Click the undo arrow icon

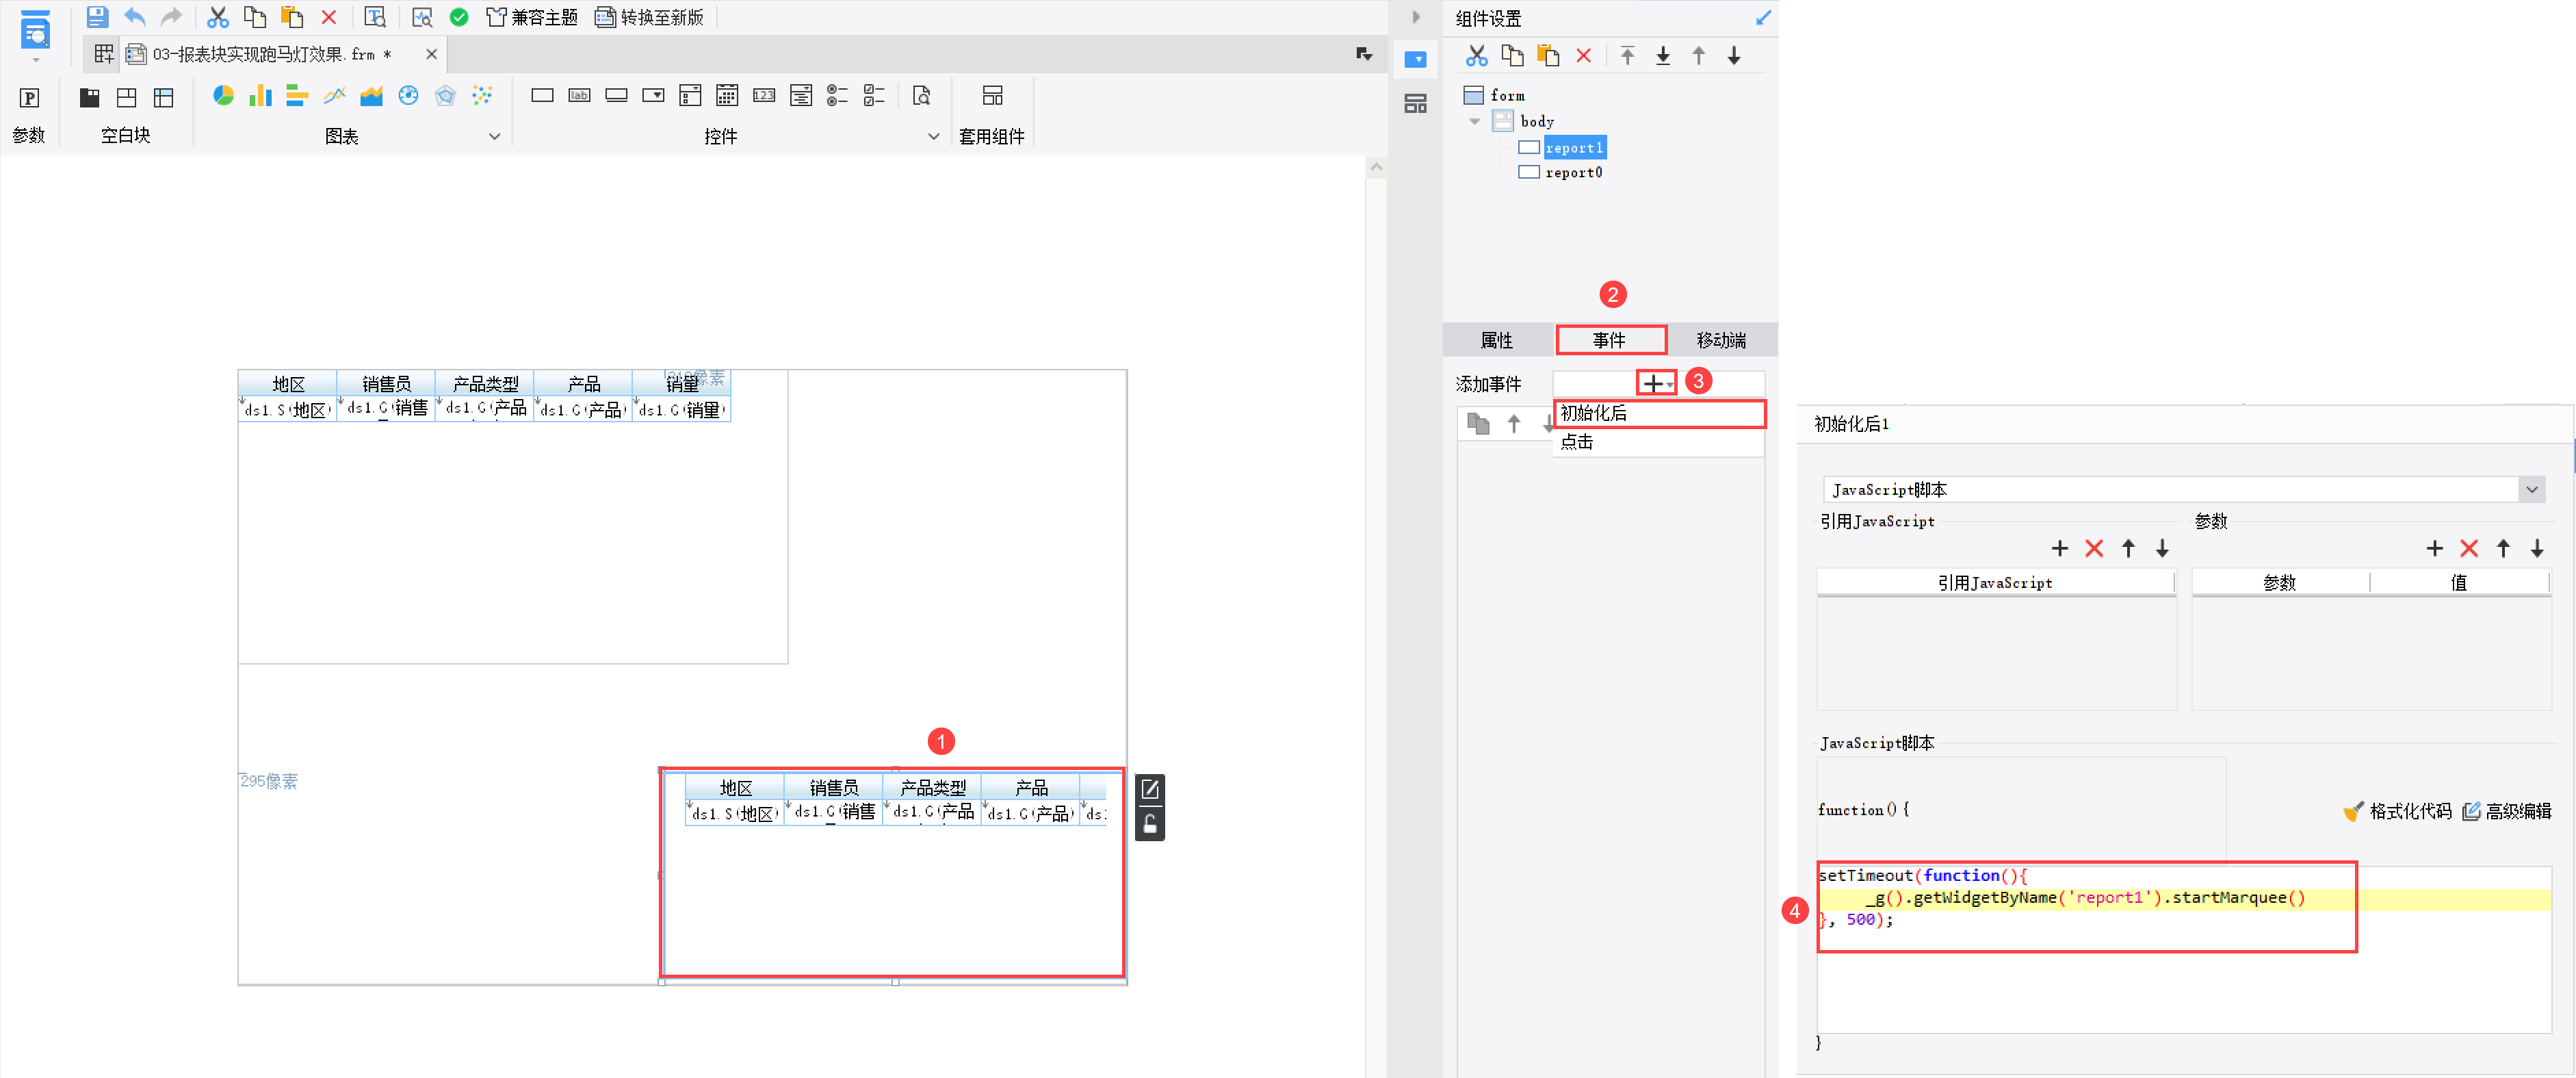[134, 17]
